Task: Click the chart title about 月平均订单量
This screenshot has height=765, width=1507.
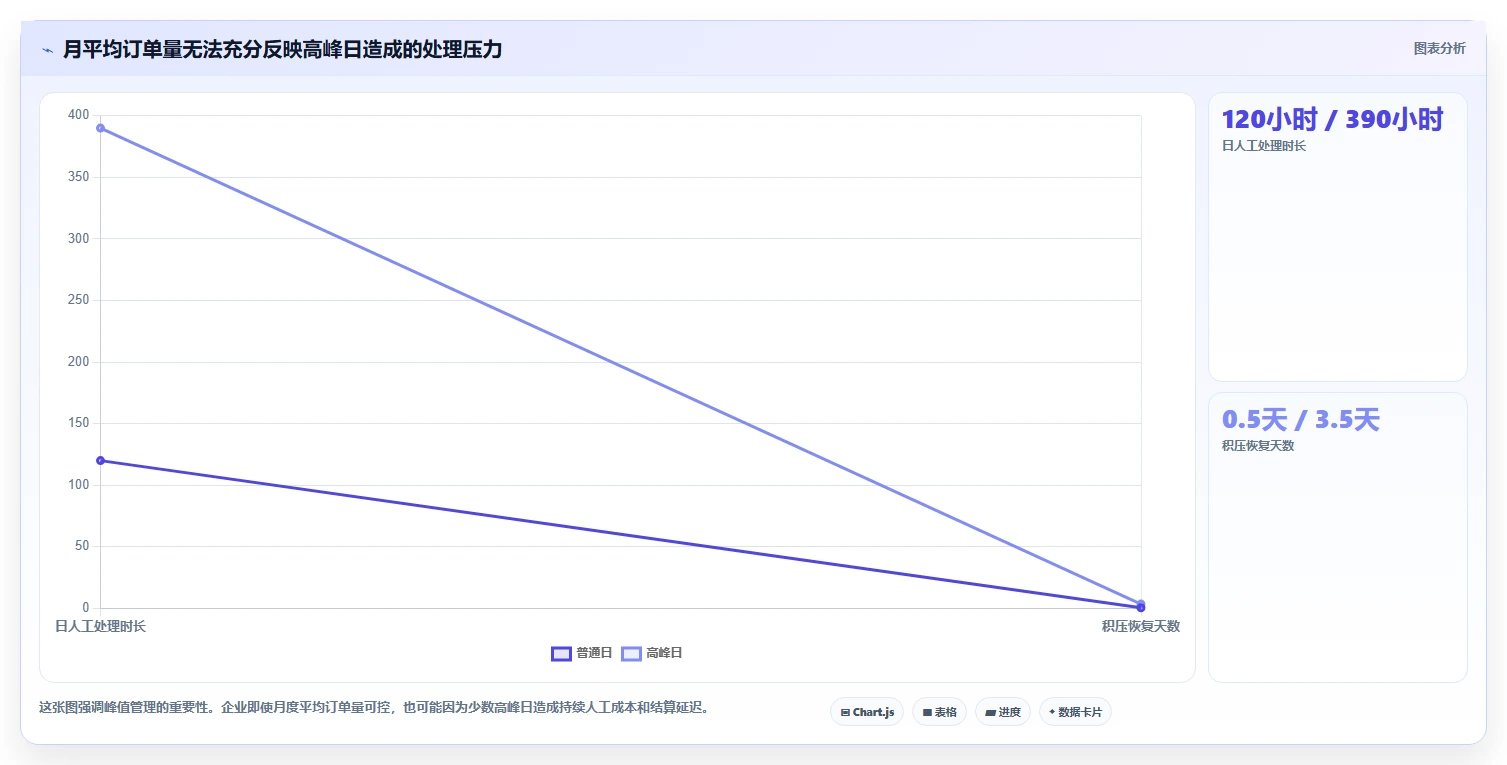Action: click(x=282, y=49)
